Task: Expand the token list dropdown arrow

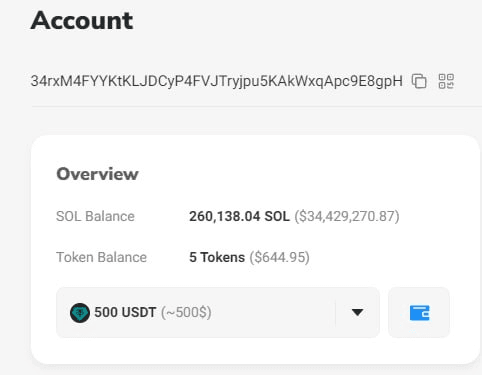Action: (x=357, y=312)
